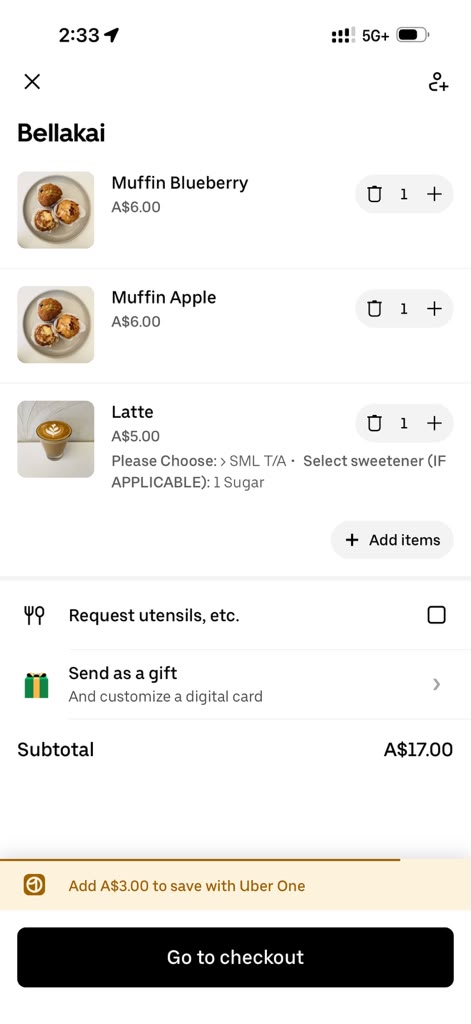471x1024 pixels.
Task: Open the Latte product photo
Action: click(56, 439)
